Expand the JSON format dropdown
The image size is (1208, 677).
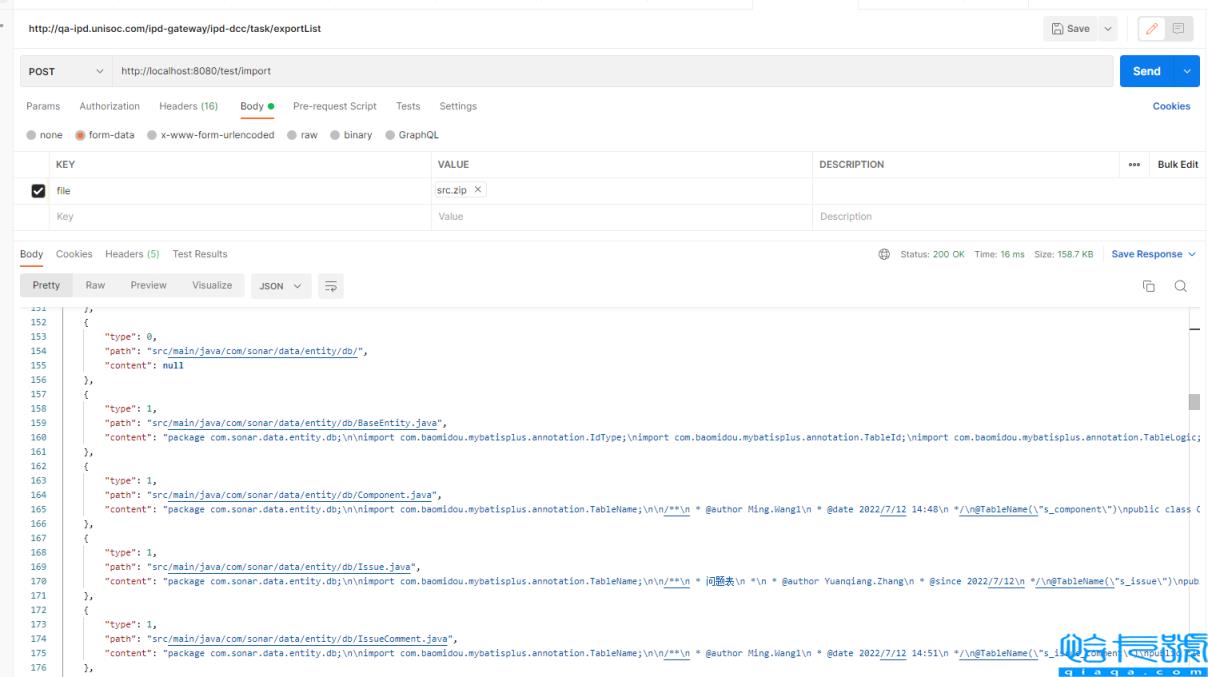tap(280, 286)
